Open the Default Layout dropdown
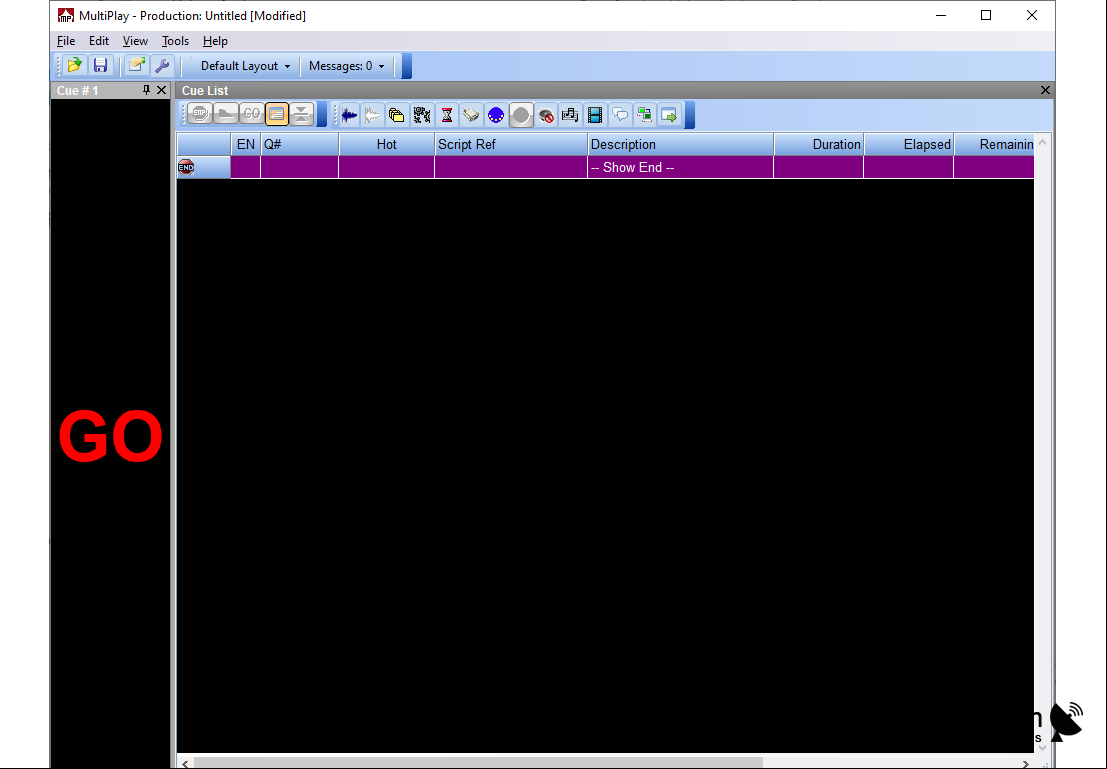This screenshot has width=1107, height=769. (245, 66)
